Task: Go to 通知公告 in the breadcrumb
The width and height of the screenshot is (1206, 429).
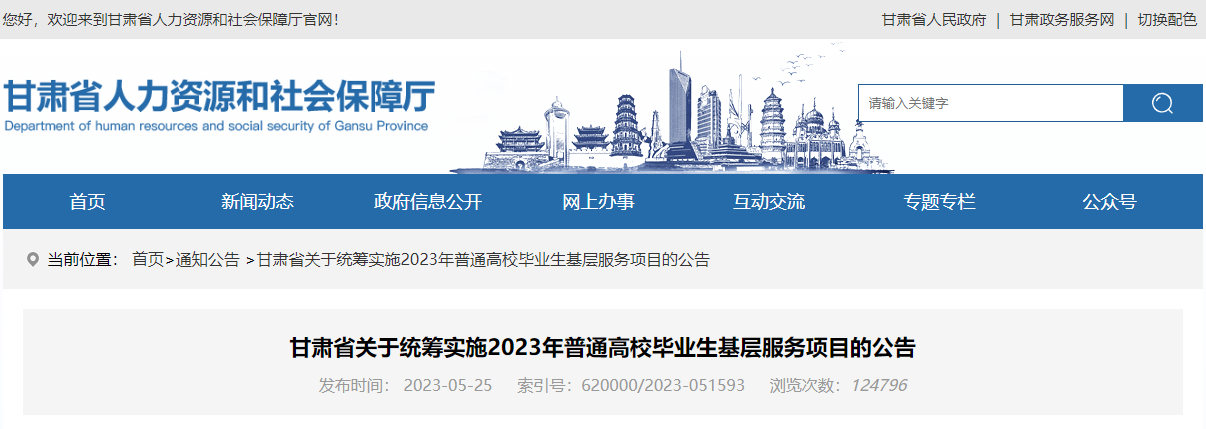Action: click(208, 260)
